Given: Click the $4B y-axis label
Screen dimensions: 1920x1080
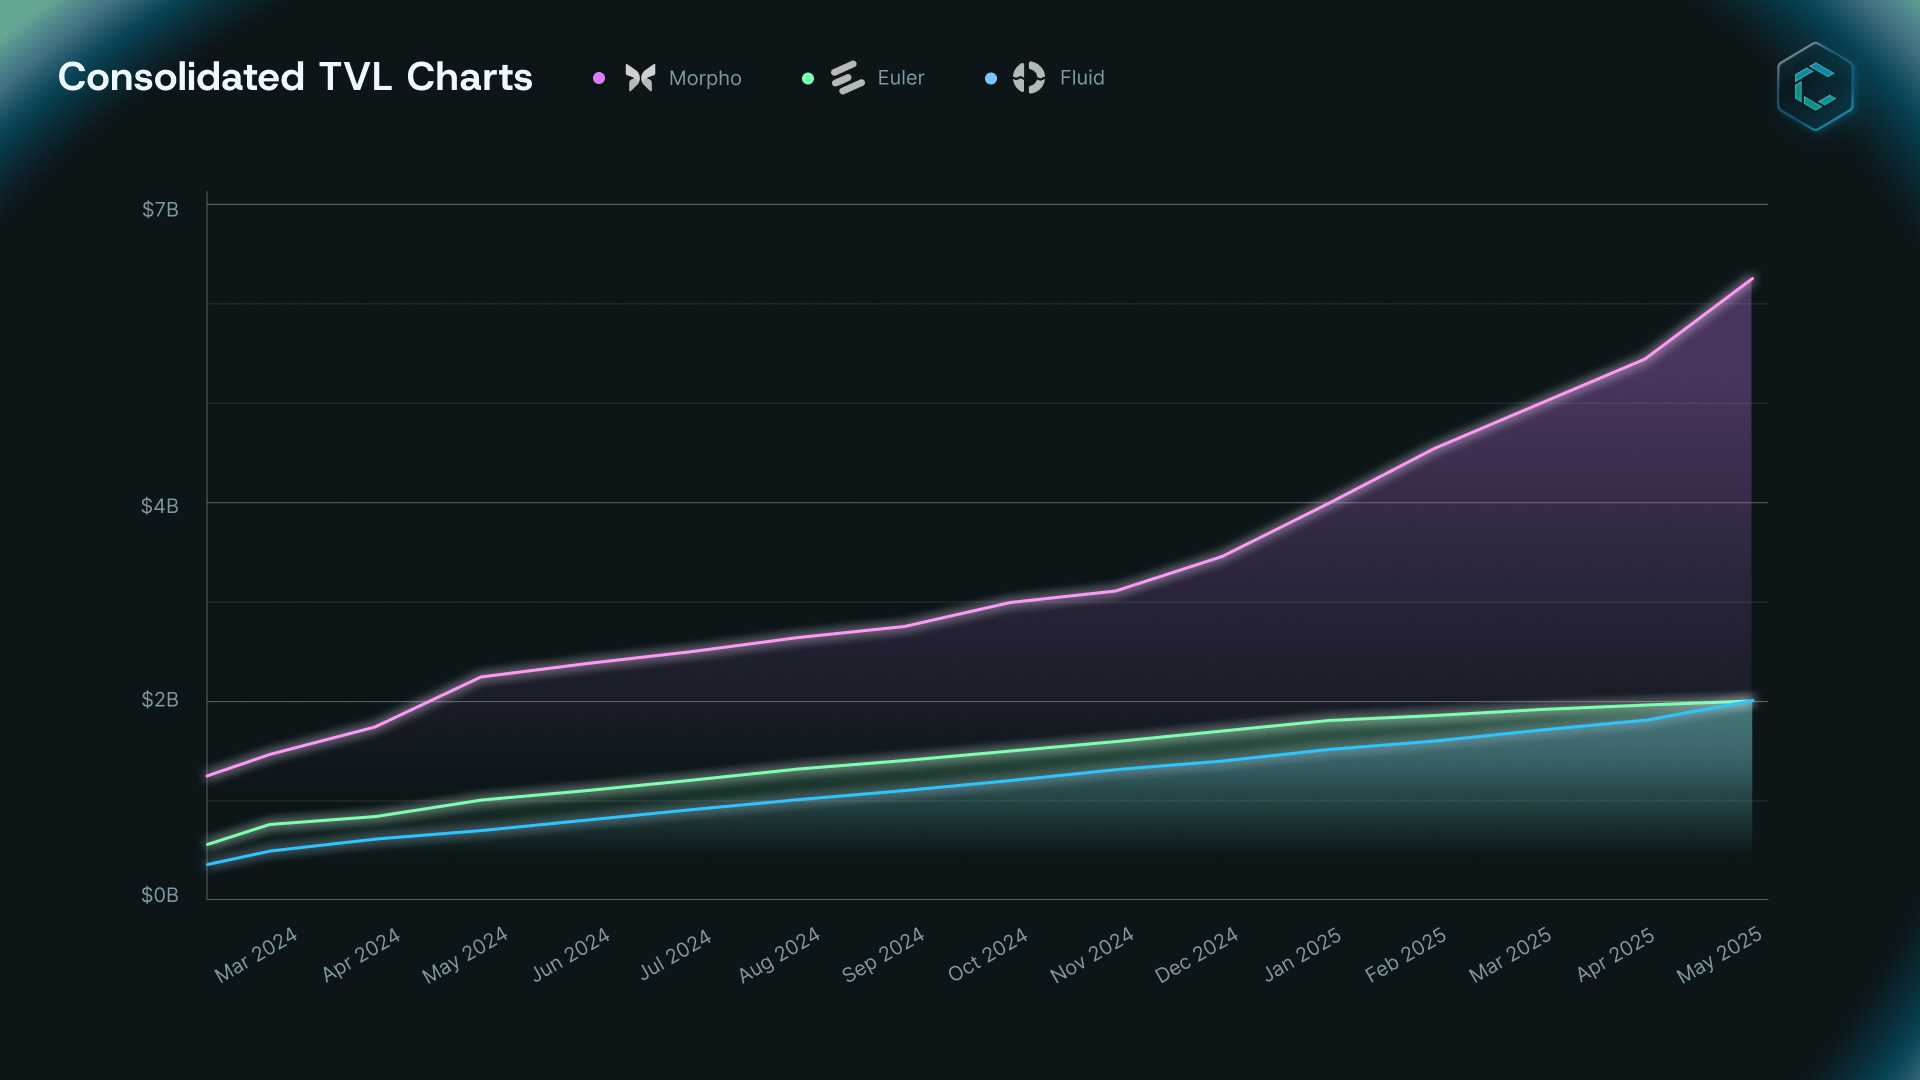Looking at the screenshot, I should coord(160,506).
